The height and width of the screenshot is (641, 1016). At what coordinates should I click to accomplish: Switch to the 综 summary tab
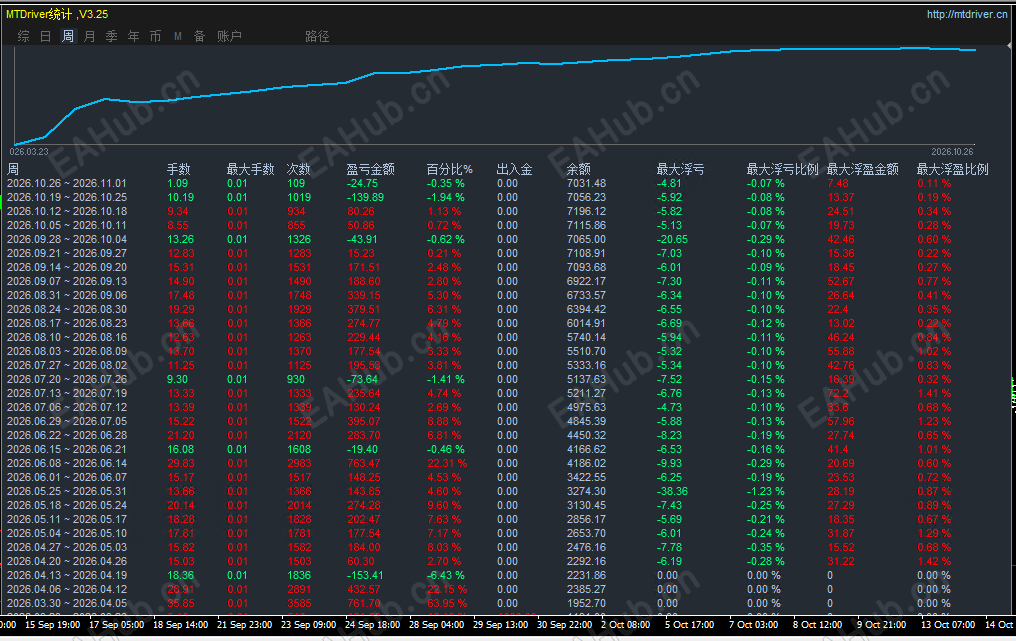click(x=24, y=36)
